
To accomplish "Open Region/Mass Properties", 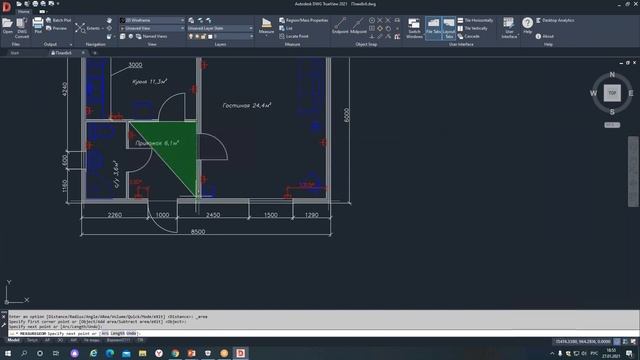I will pyautogui.click(x=303, y=20).
